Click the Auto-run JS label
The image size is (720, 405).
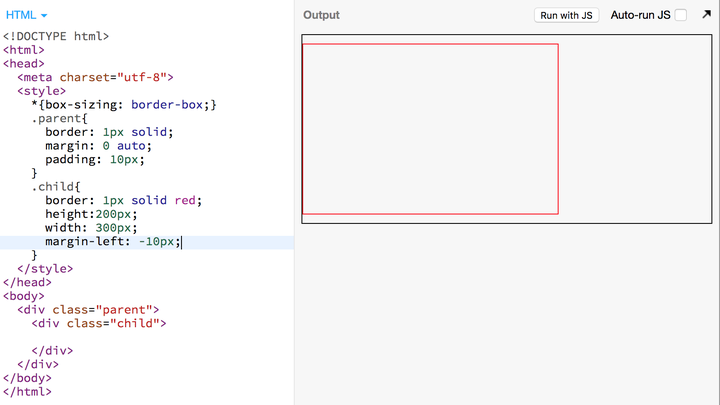640,15
